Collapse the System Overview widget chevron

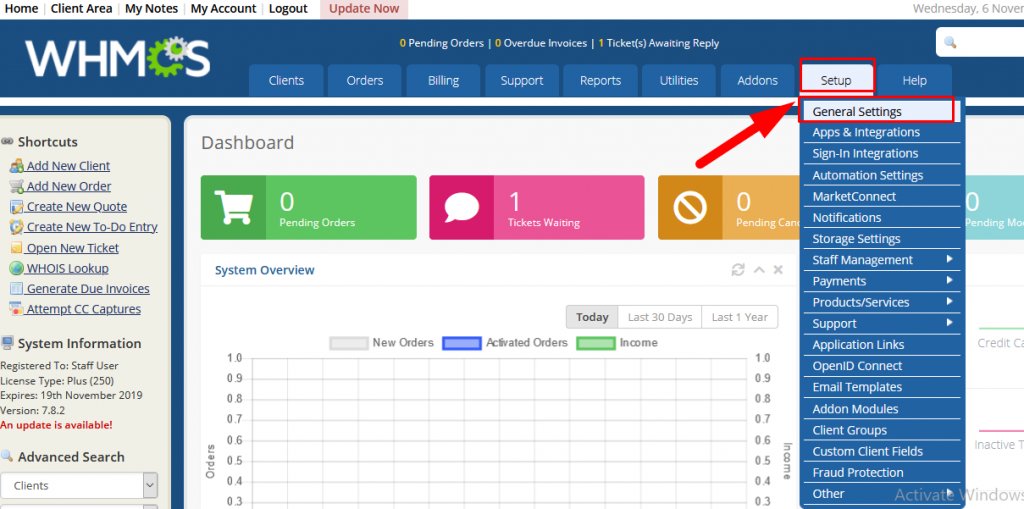click(x=759, y=270)
